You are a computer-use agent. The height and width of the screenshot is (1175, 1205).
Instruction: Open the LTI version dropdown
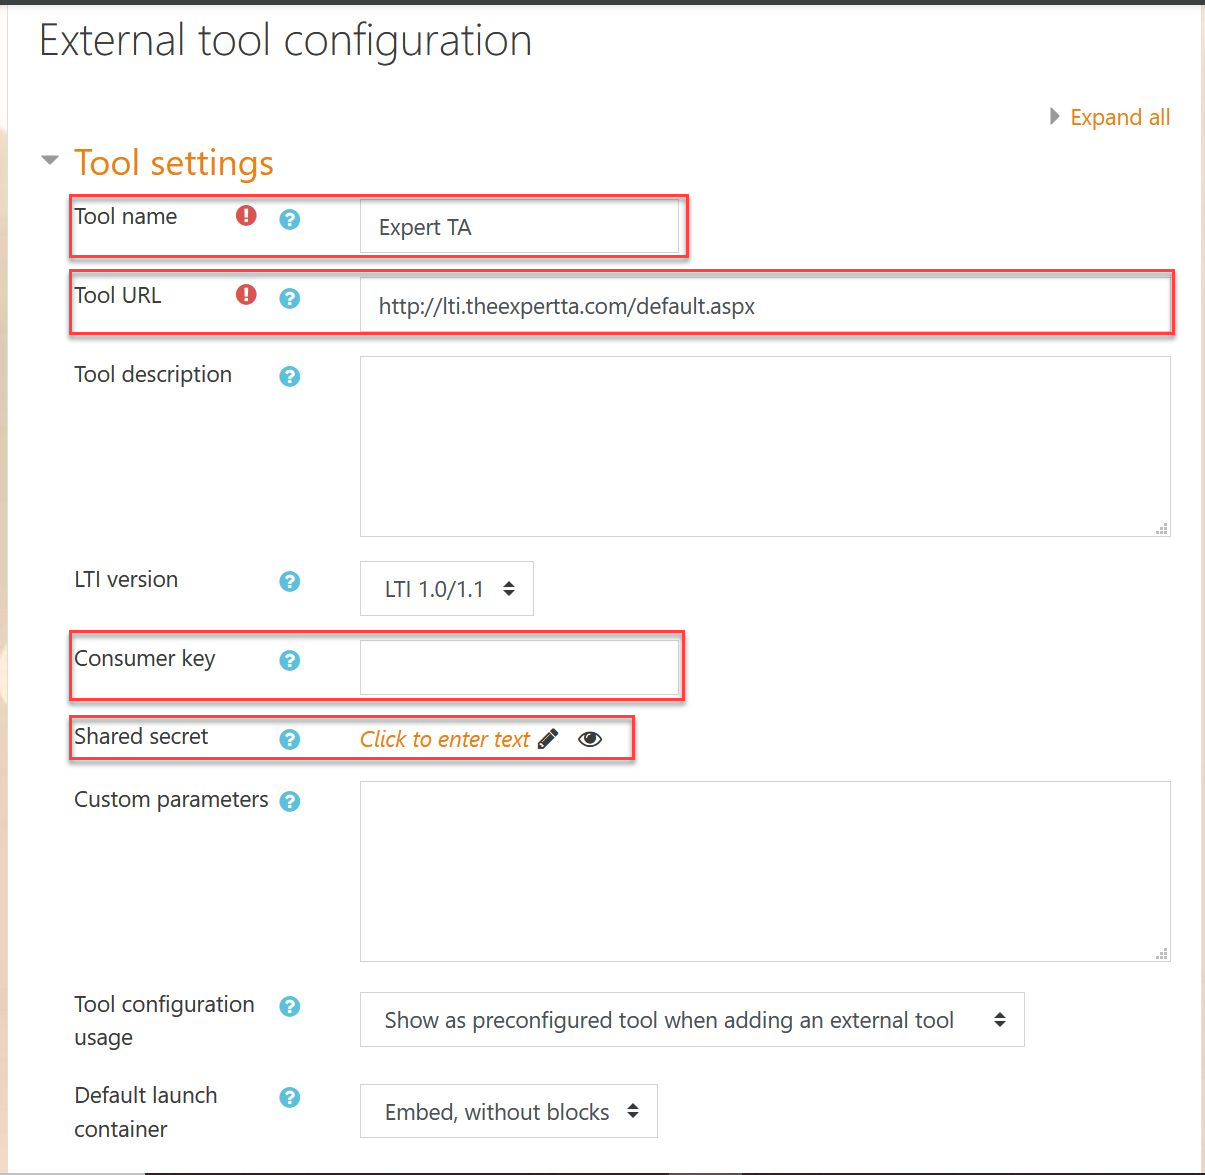click(447, 589)
